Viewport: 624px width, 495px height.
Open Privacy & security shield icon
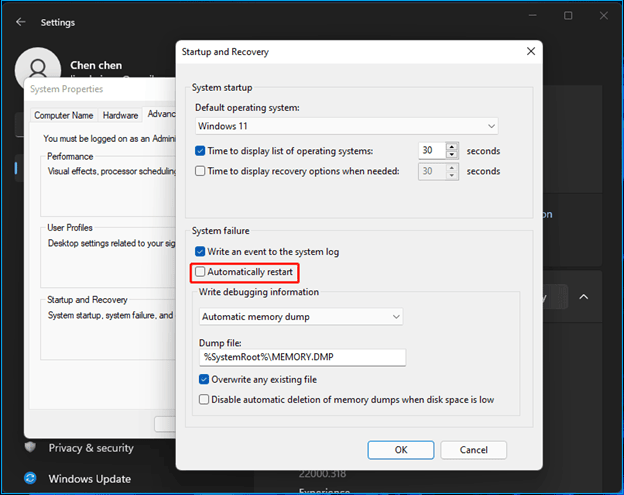[x=30, y=447]
